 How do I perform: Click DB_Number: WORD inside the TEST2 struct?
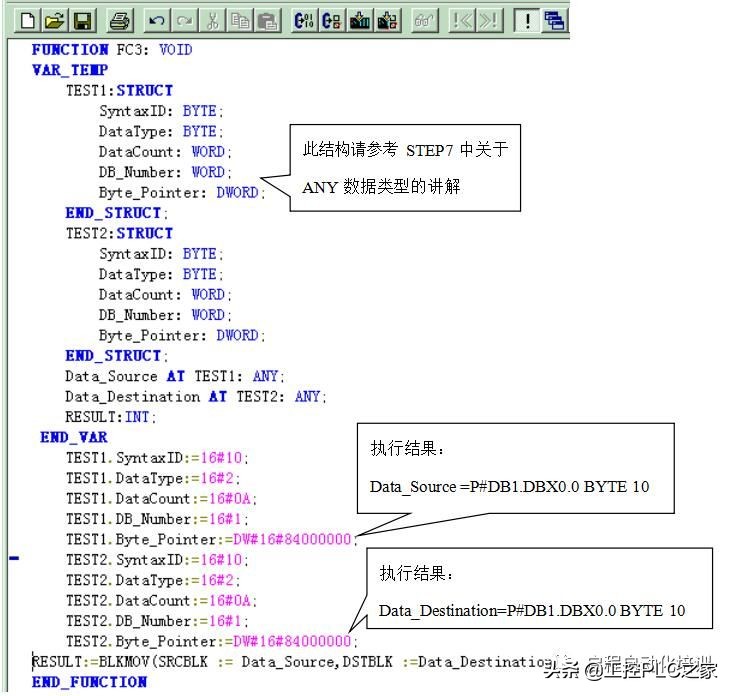coord(165,315)
